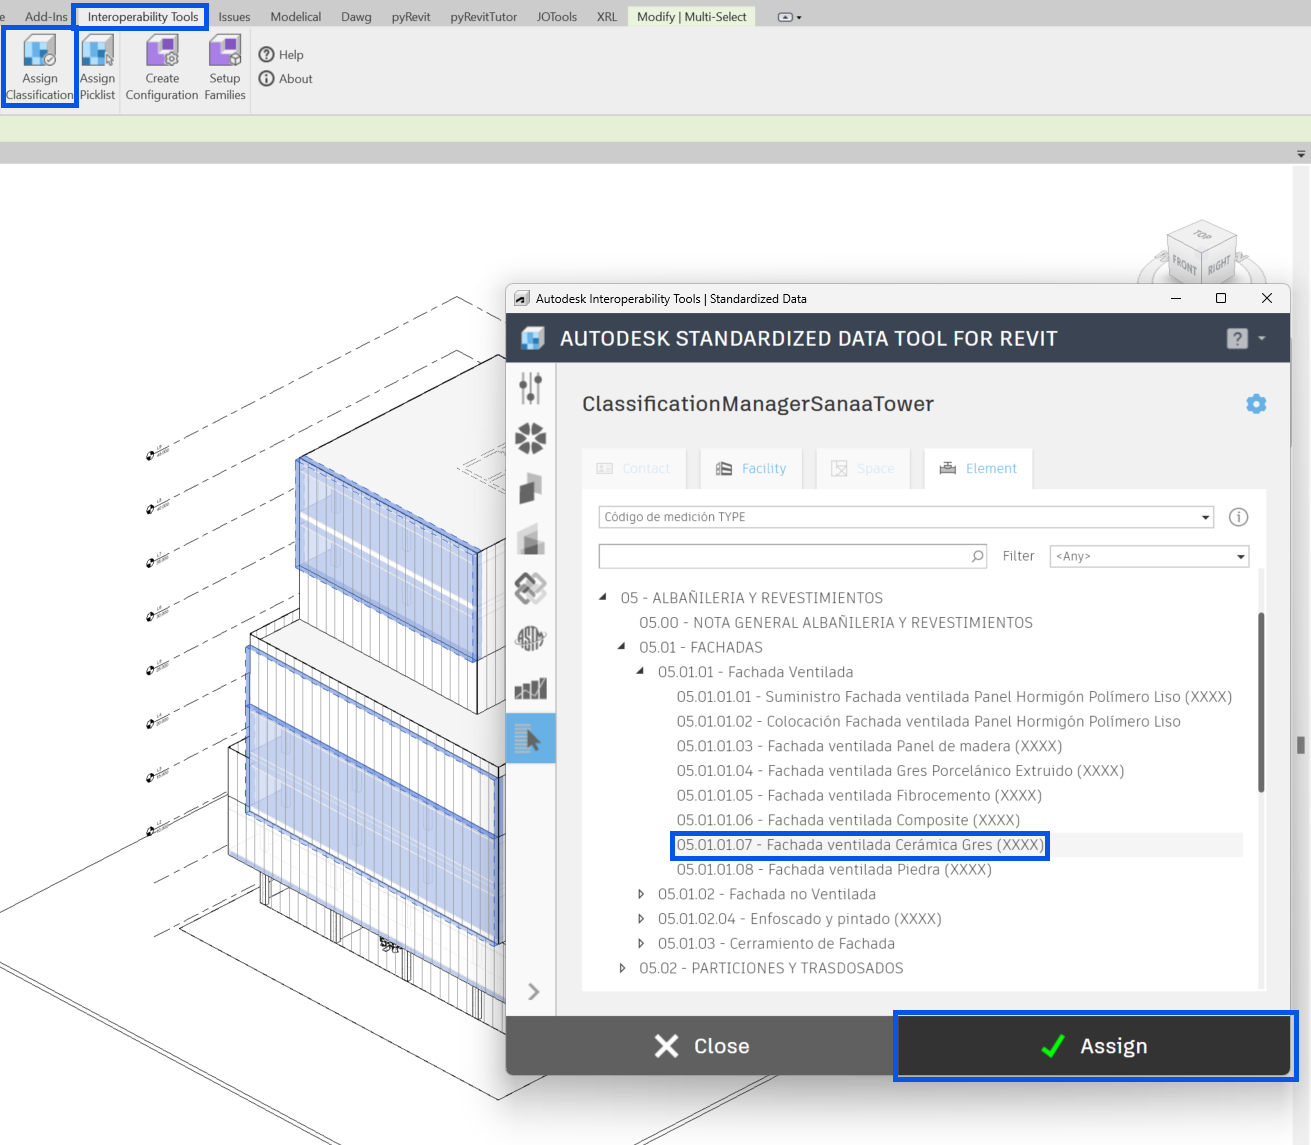This screenshot has height=1145, width=1311.
Task: Collapse the 05.01 - FACHADAS node
Action: coord(622,647)
